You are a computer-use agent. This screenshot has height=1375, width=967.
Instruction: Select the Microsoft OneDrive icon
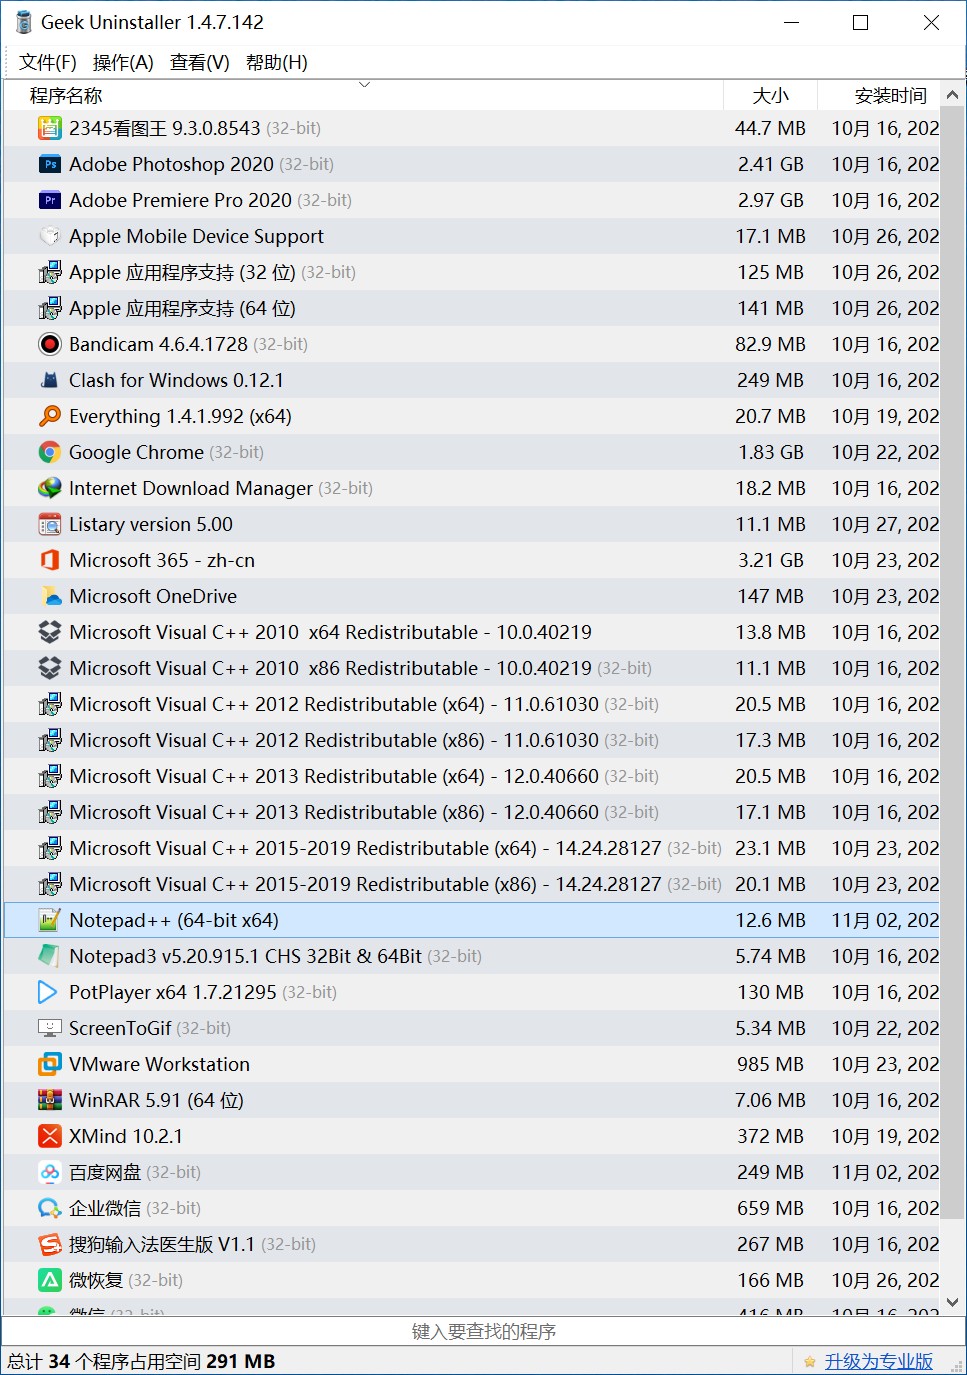49,596
